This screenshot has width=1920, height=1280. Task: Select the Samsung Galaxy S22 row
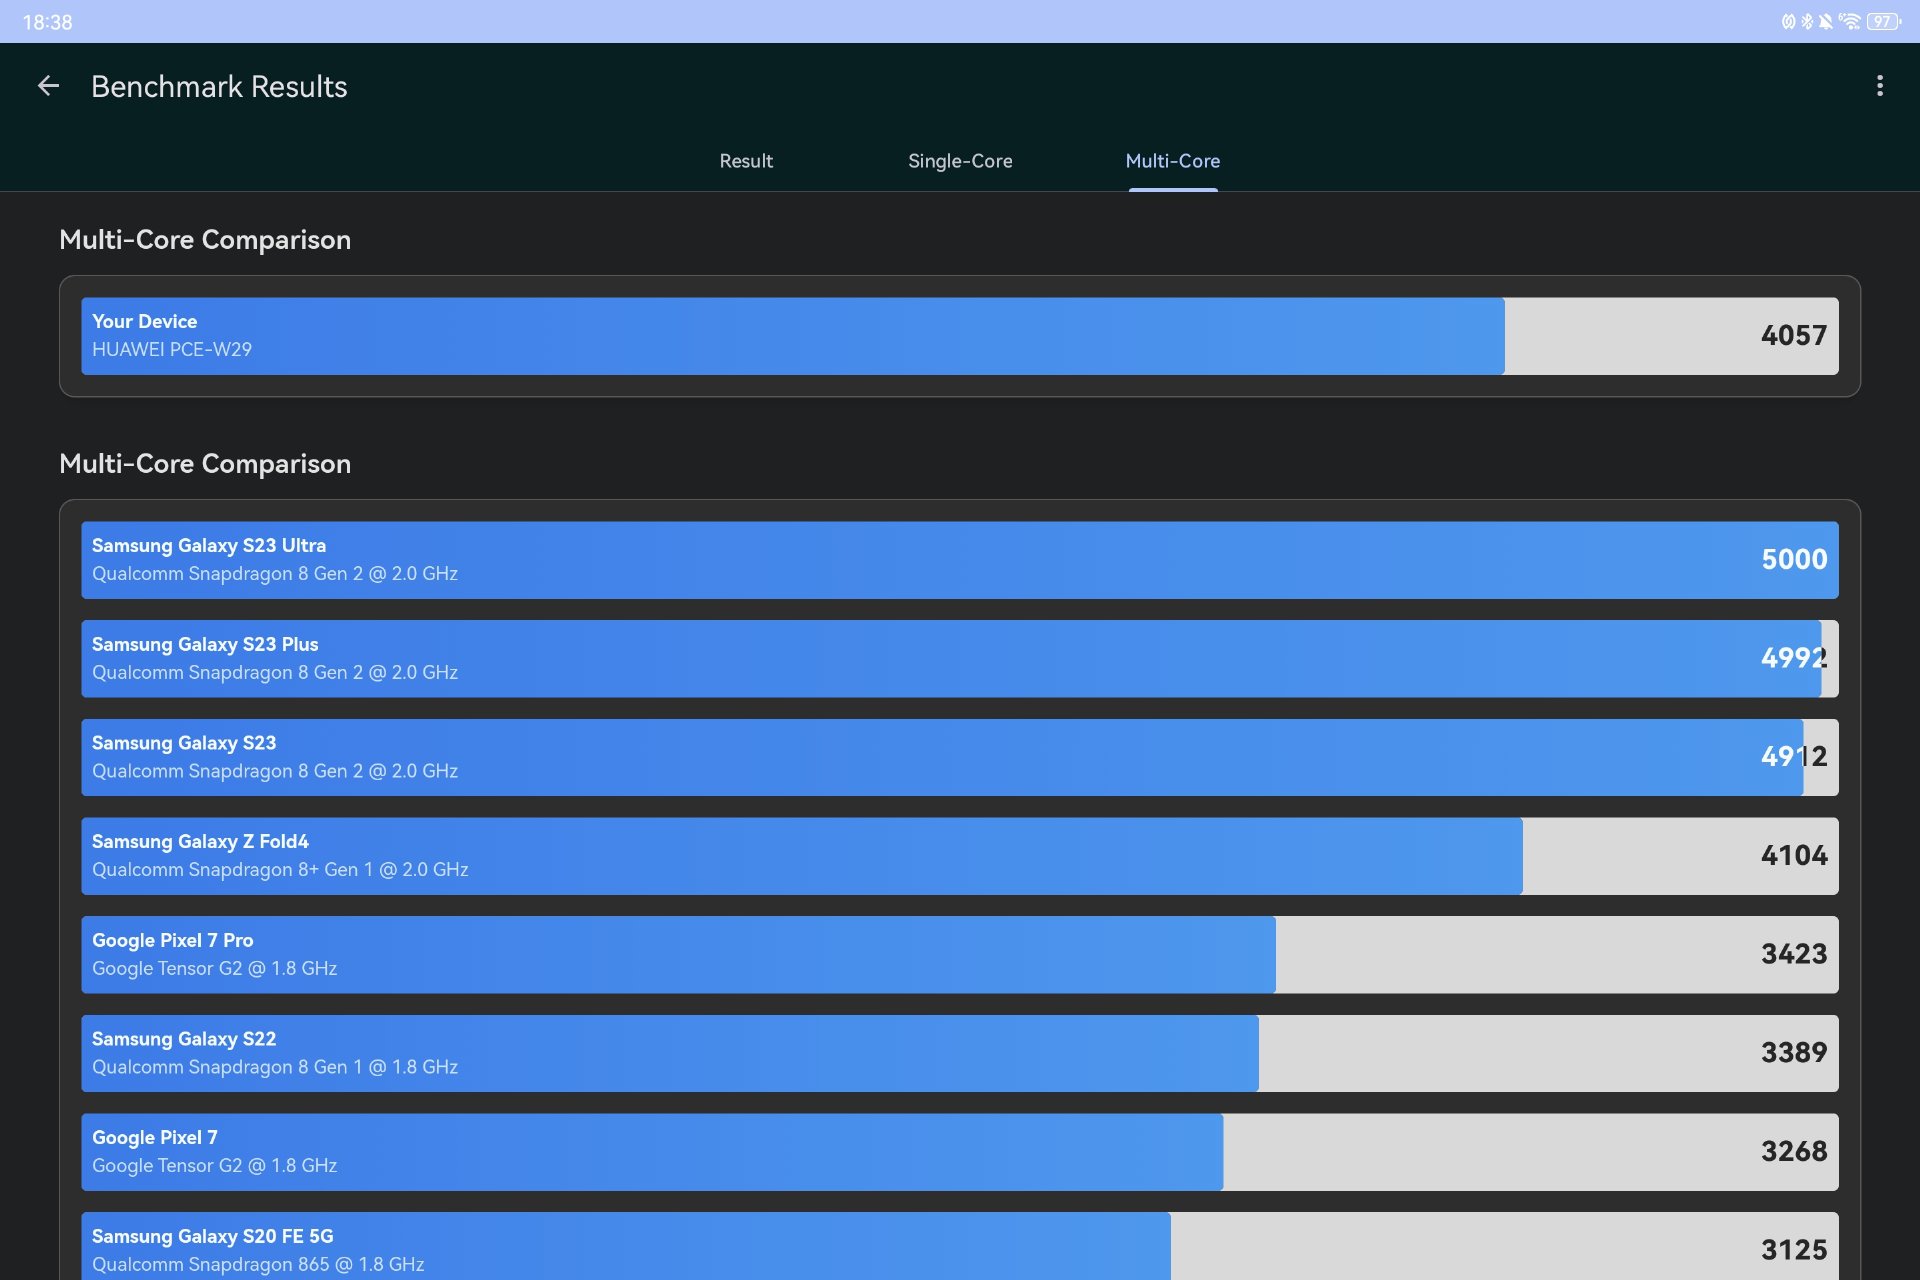pyautogui.click(x=960, y=1053)
